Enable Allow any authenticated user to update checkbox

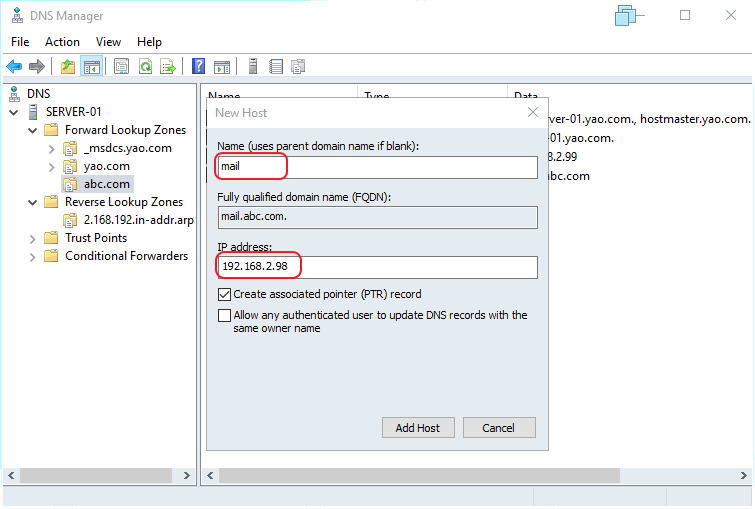tap(224, 315)
